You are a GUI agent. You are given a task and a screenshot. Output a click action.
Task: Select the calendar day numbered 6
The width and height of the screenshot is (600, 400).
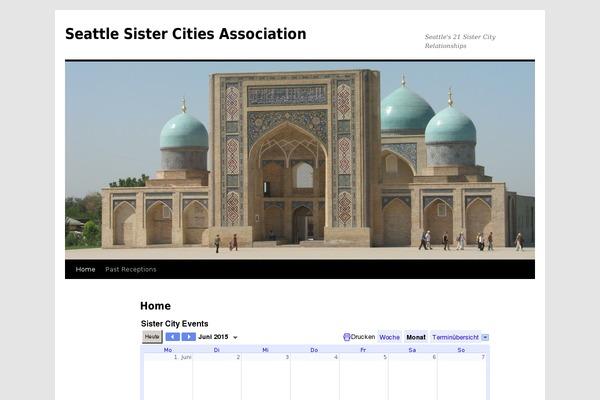(x=413, y=377)
